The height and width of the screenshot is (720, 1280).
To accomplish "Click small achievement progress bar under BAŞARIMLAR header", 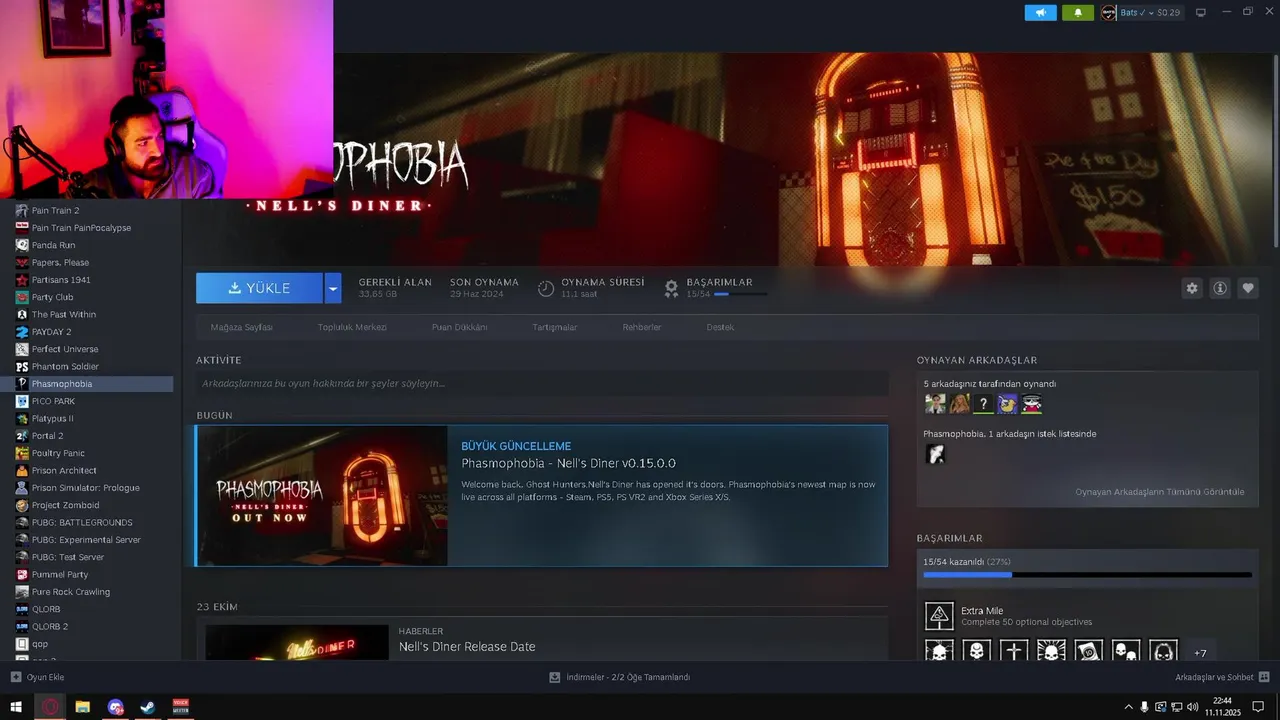I will coord(741,294).
